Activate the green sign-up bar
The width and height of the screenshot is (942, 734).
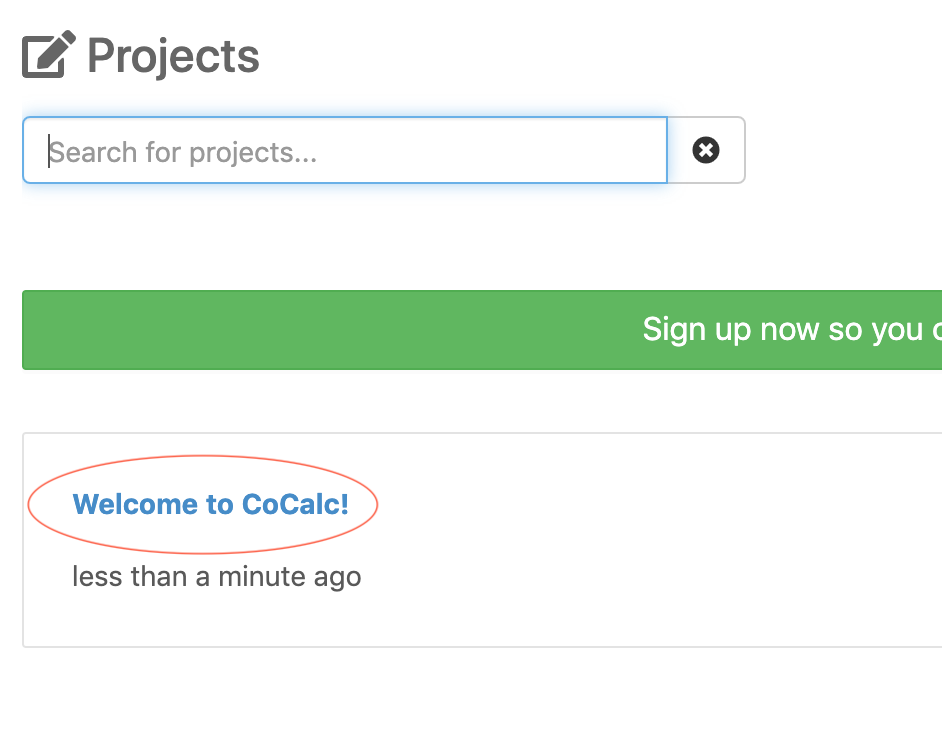tap(480, 330)
